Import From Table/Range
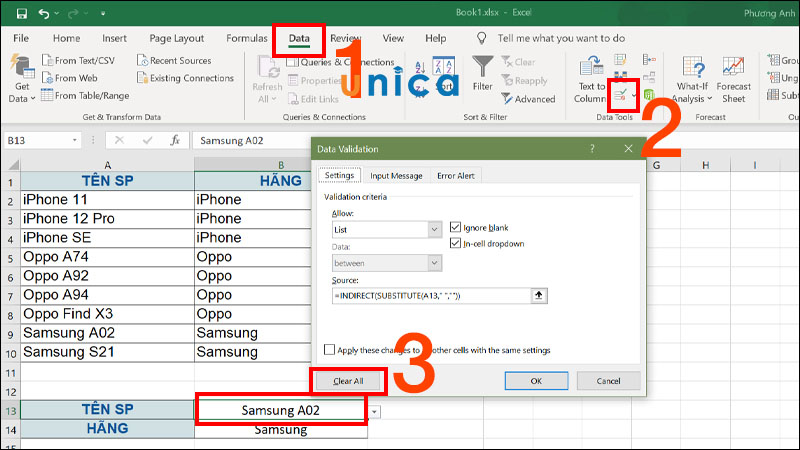This screenshot has height=450, width=800. point(85,95)
